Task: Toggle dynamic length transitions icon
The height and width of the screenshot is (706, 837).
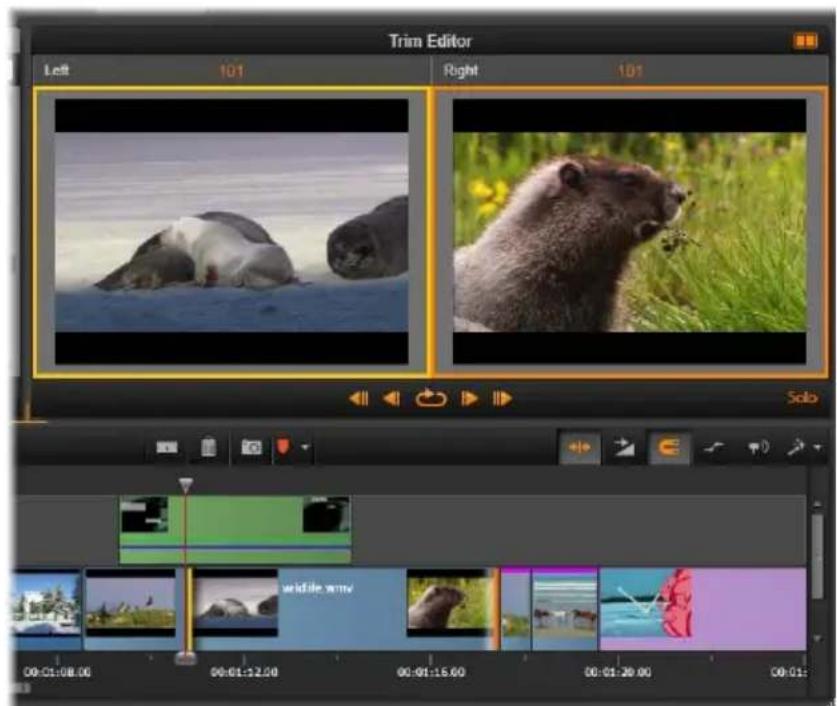Action: [x=623, y=447]
